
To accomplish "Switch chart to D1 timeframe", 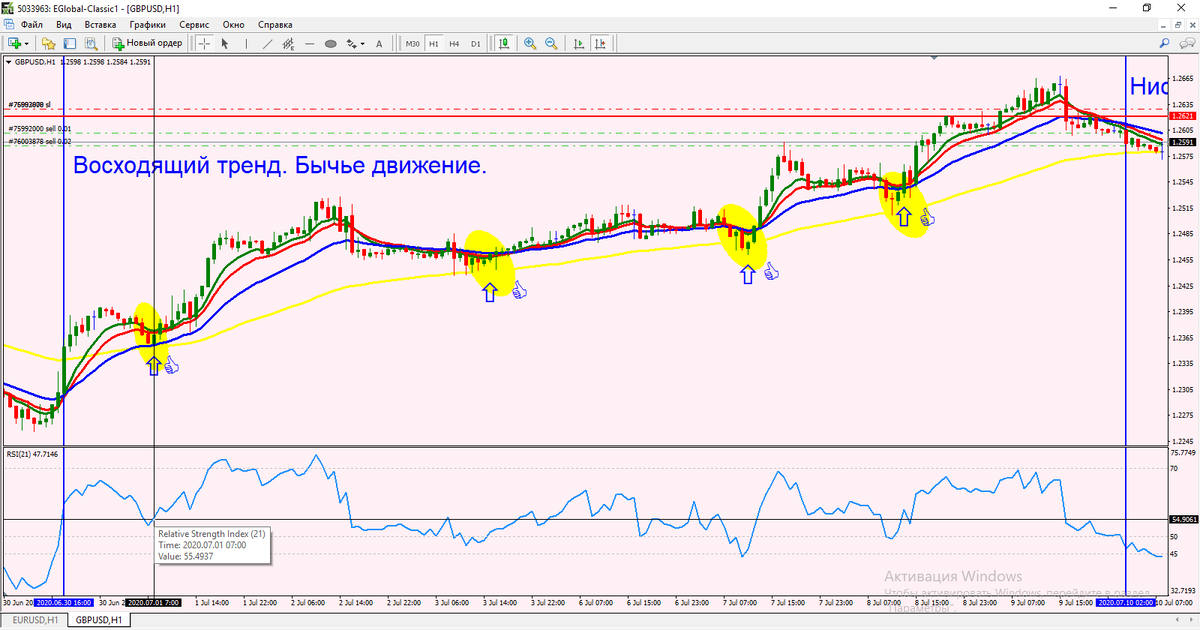I will [475, 43].
